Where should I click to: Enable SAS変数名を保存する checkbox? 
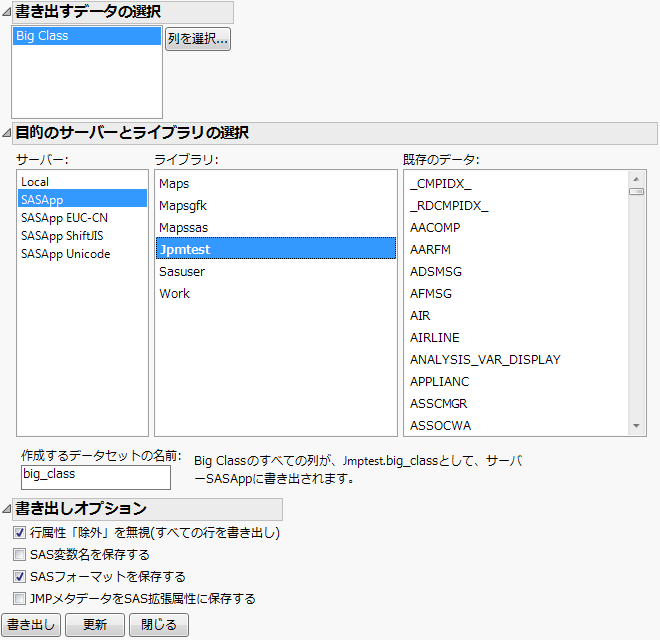[x=19, y=555]
